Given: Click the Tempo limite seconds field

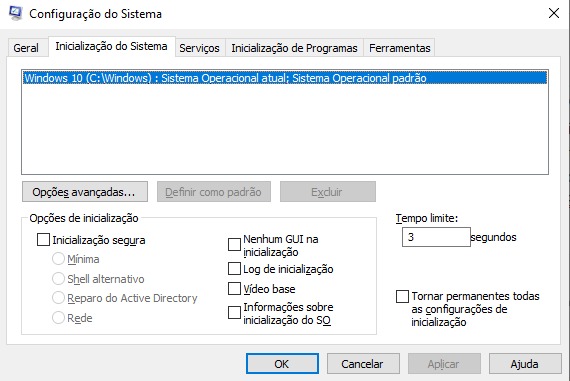Looking at the screenshot, I should [436, 237].
